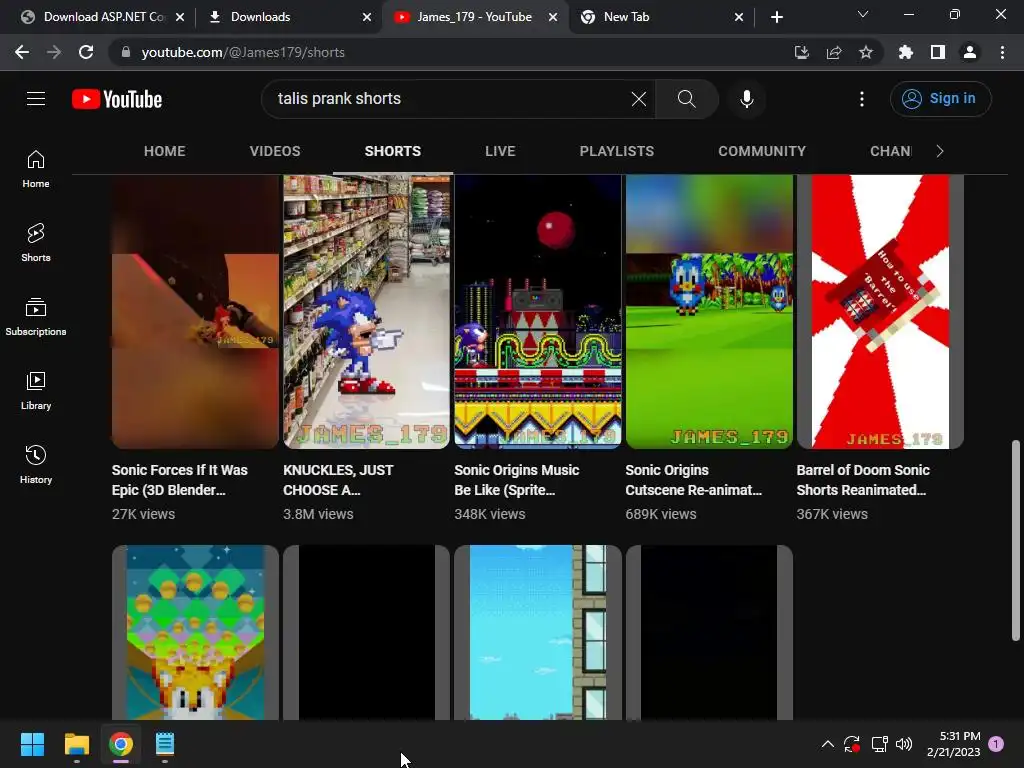The width and height of the screenshot is (1024, 768).
Task: Open a new browser tab with plus
Action: 776,17
